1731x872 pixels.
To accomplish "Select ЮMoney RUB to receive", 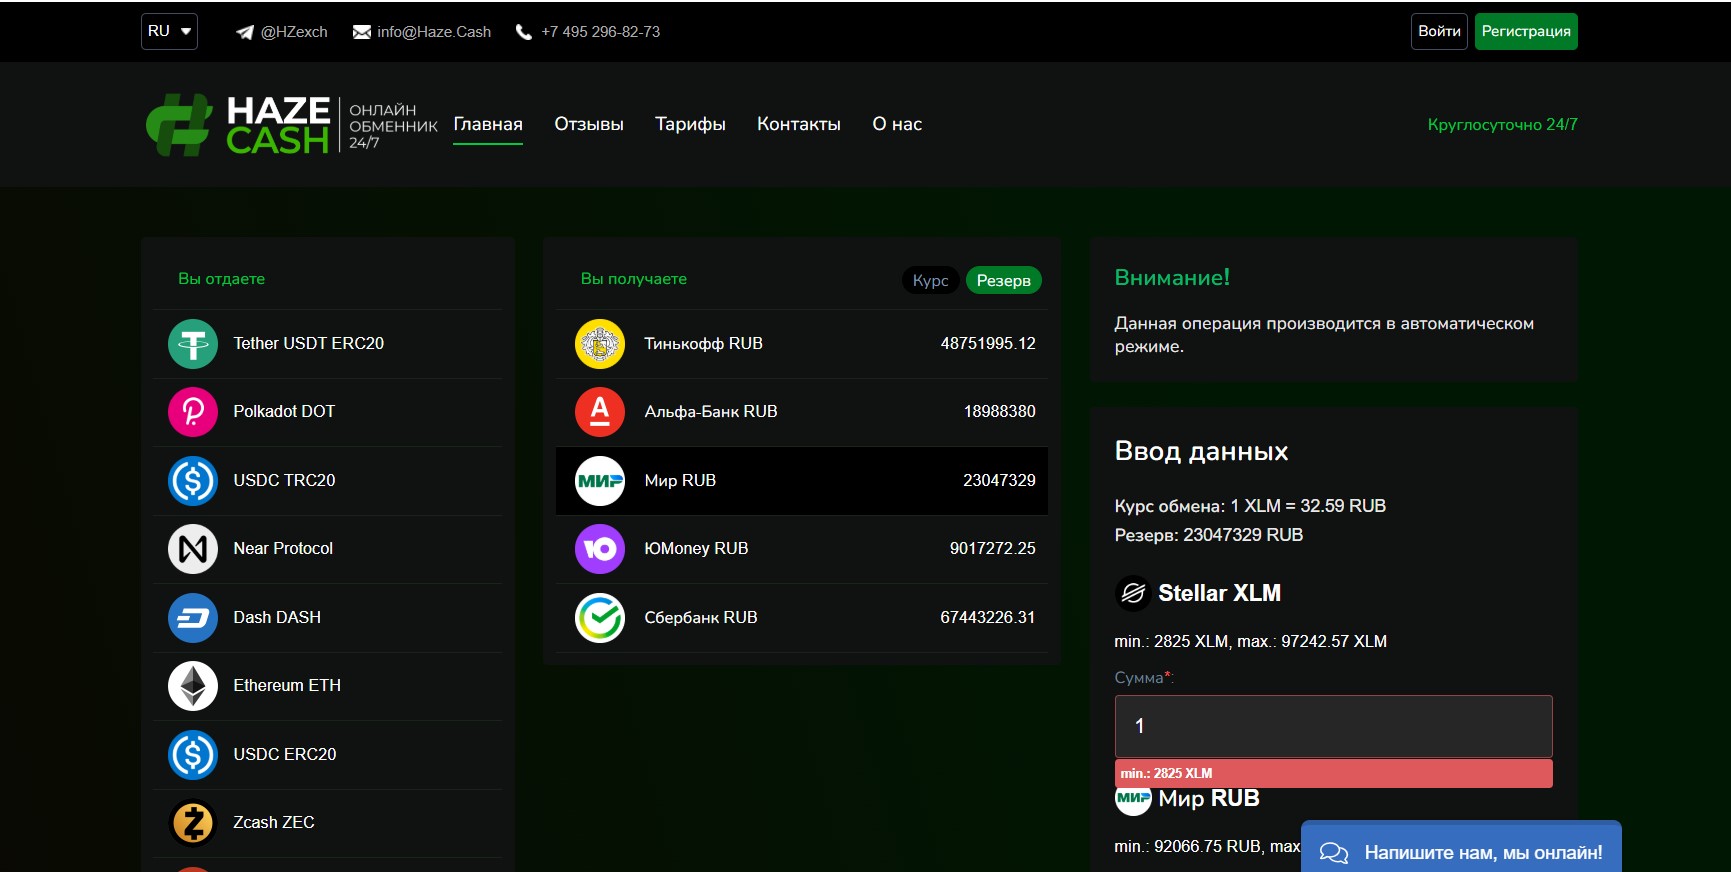I will pos(801,549).
